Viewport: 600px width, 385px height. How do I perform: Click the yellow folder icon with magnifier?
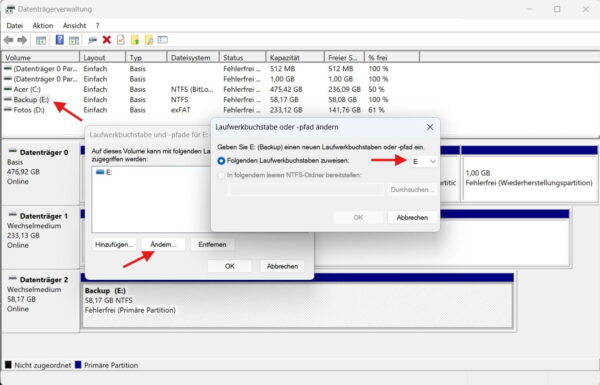tap(149, 40)
